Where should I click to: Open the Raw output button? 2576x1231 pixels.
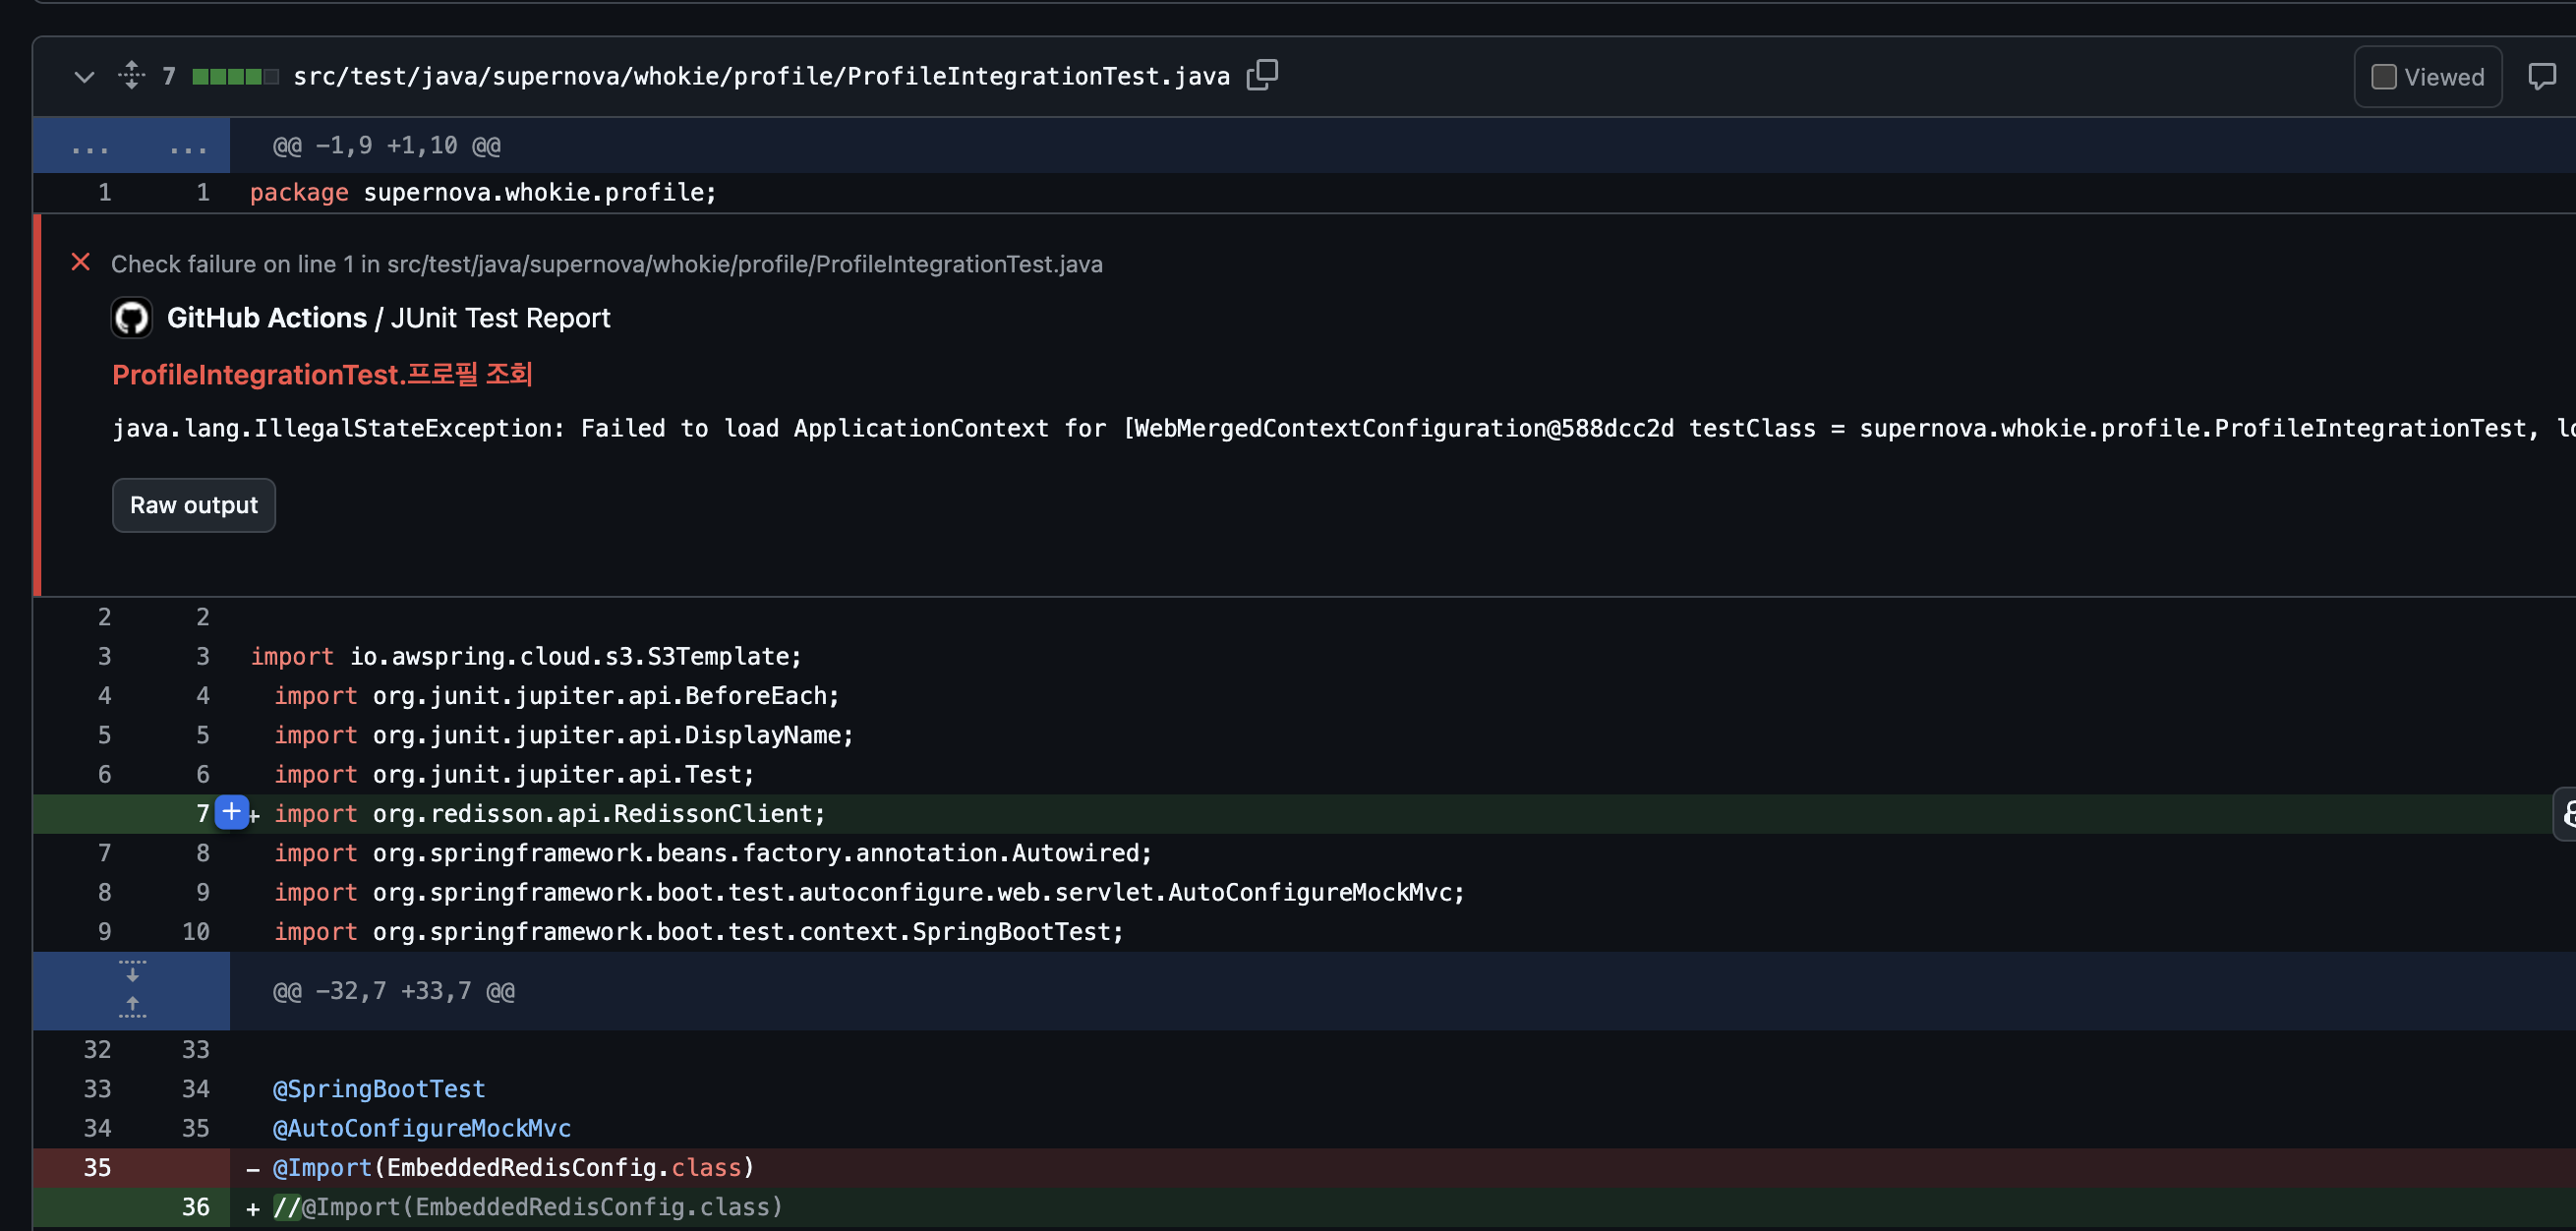click(x=193, y=505)
